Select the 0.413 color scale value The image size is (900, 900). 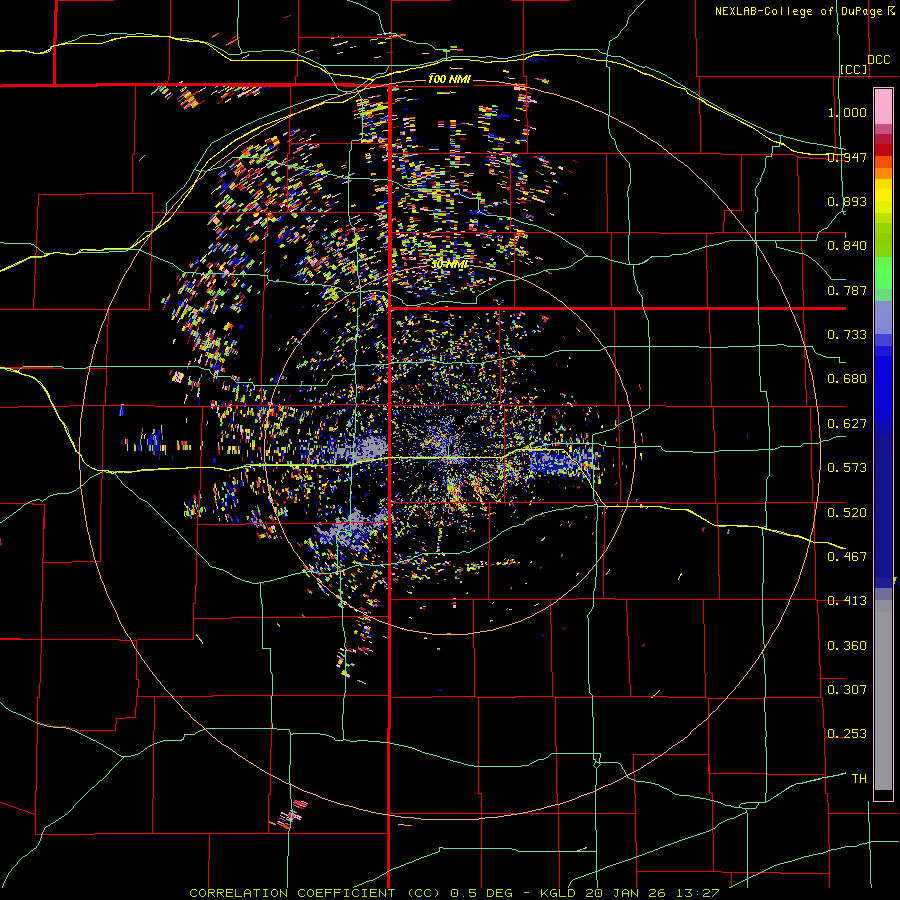point(847,601)
